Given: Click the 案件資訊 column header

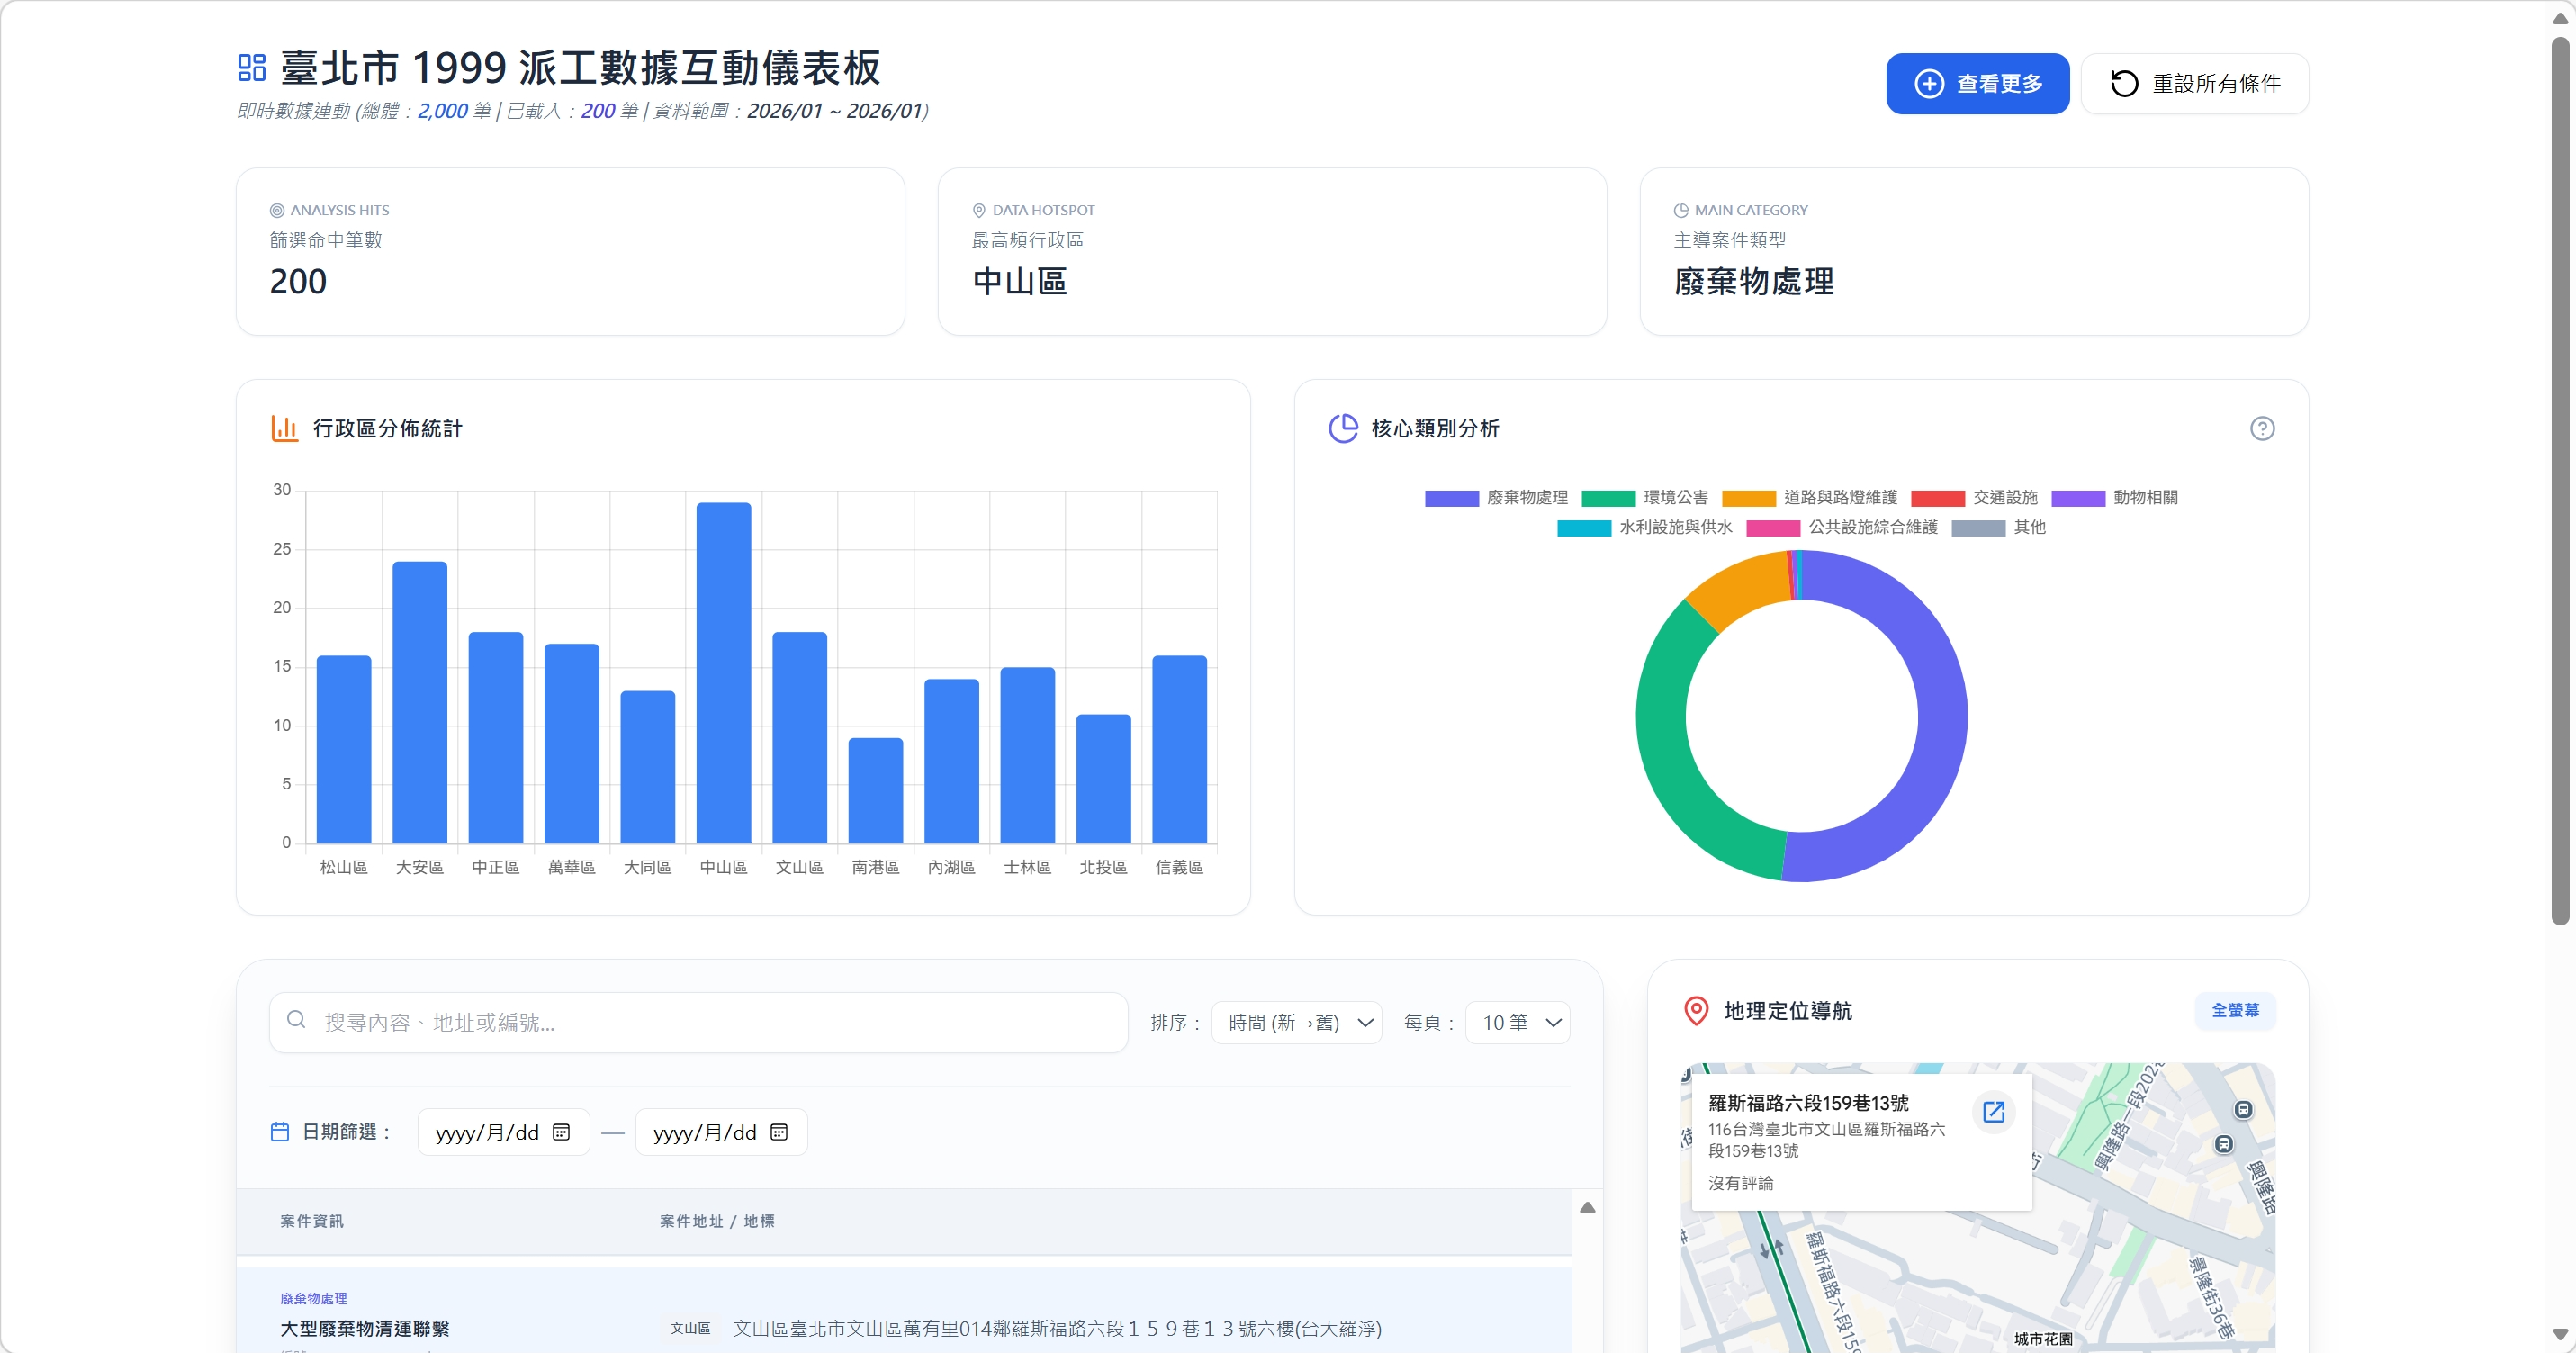Looking at the screenshot, I should pyautogui.click(x=311, y=1220).
